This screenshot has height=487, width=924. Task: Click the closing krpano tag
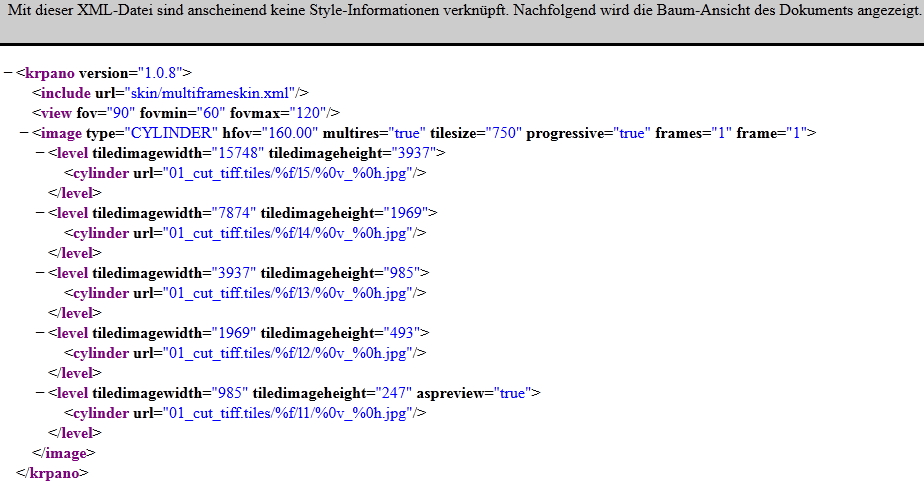tap(52, 473)
